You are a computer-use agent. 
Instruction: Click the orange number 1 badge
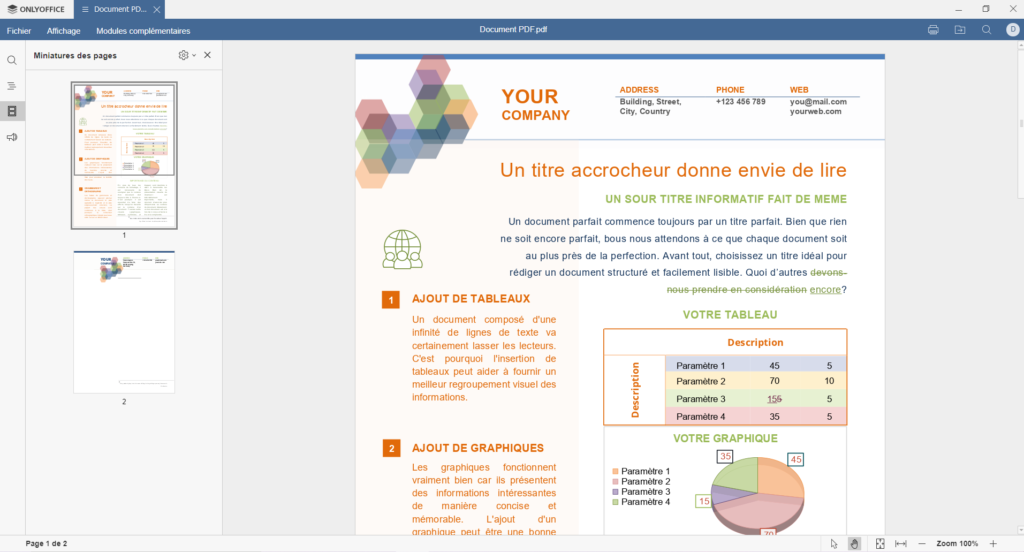(x=391, y=300)
